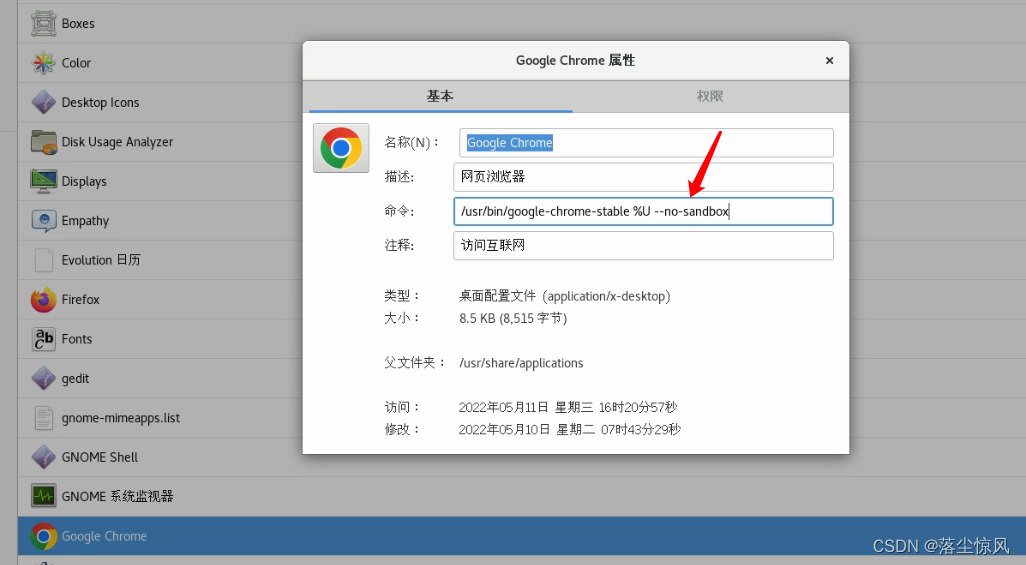The width and height of the screenshot is (1026, 565).
Task: Select the Empathy label
Action: click(x=85, y=221)
